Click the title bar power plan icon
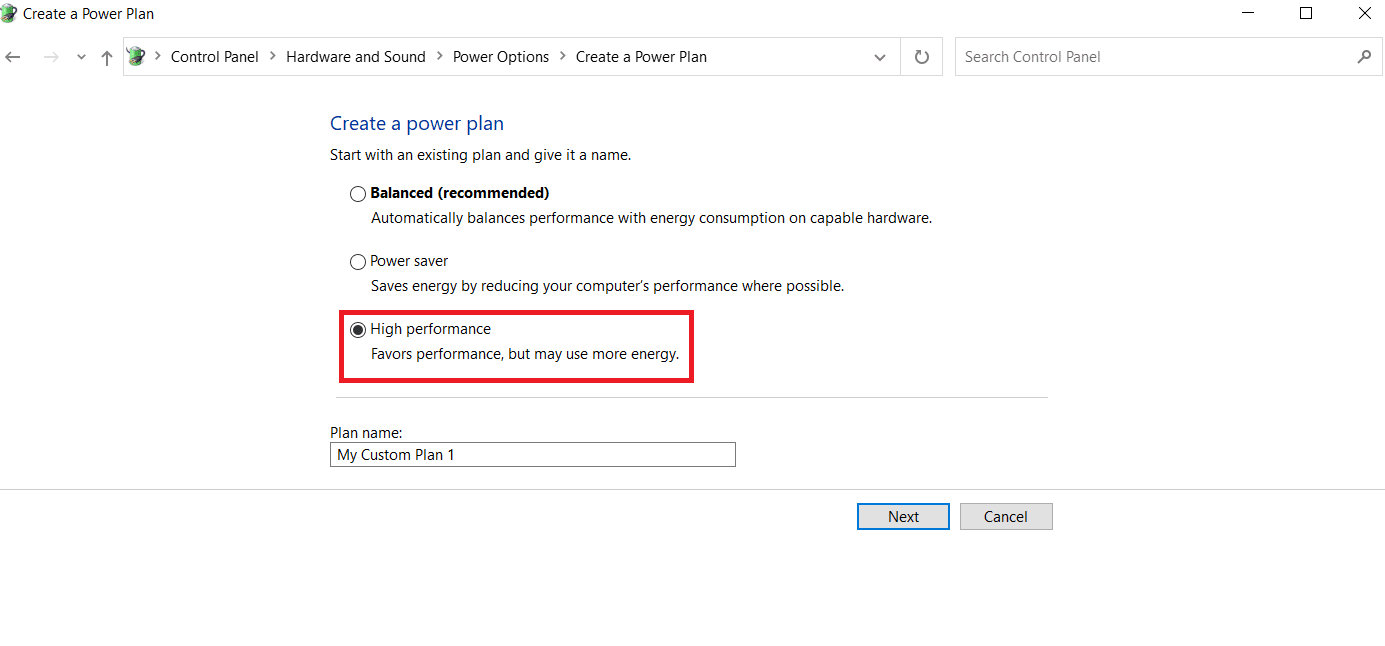 click(x=9, y=14)
